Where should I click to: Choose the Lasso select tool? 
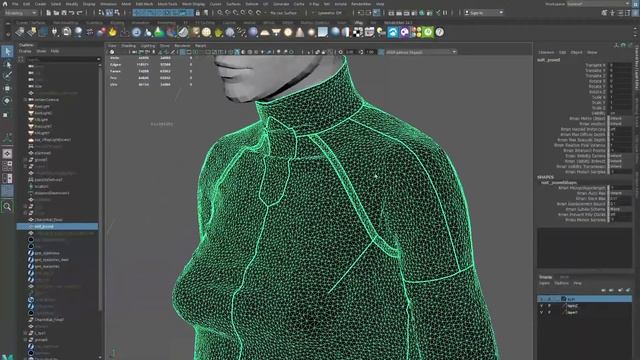[7, 64]
